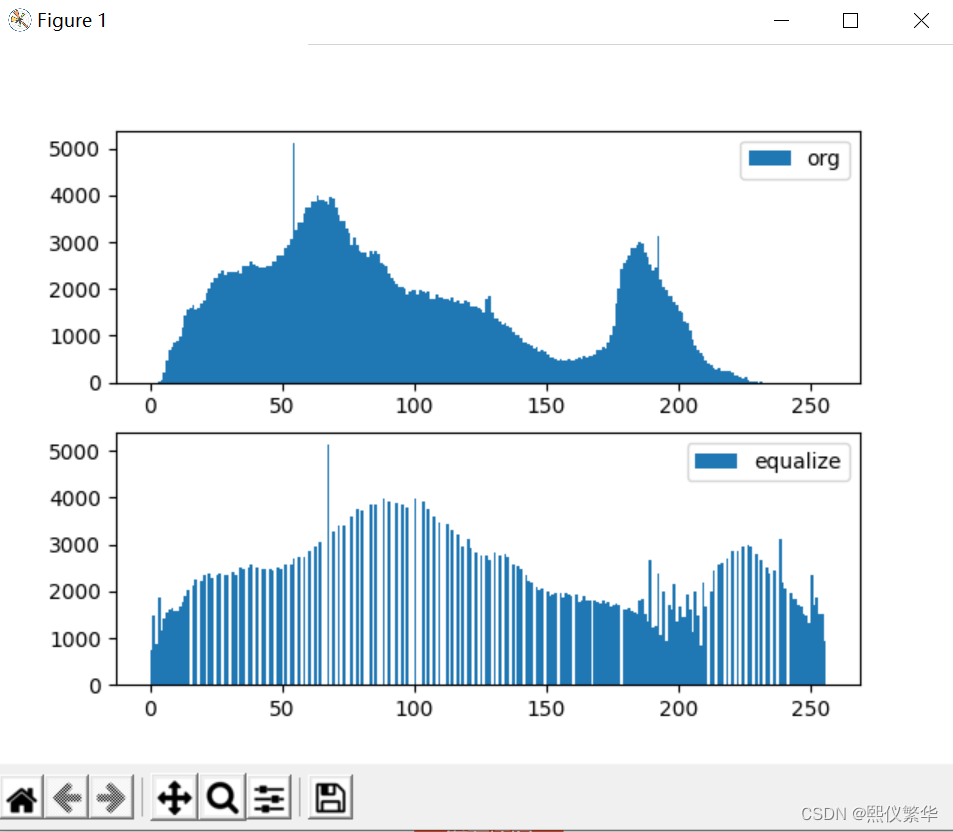Click x-axis label 200 on equalize plot

[678, 709]
